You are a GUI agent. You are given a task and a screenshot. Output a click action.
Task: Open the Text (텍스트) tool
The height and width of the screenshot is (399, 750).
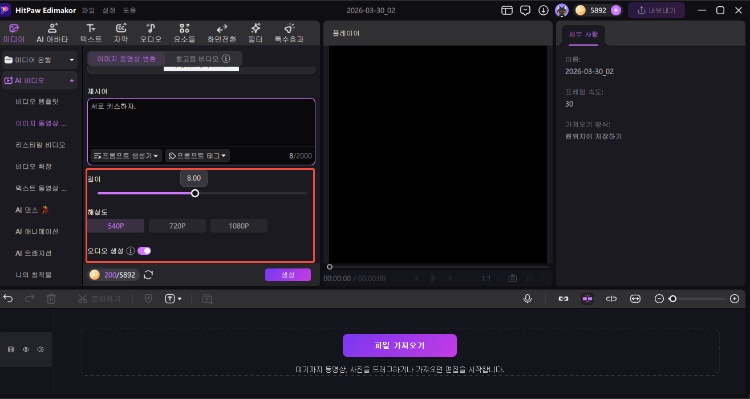90,33
